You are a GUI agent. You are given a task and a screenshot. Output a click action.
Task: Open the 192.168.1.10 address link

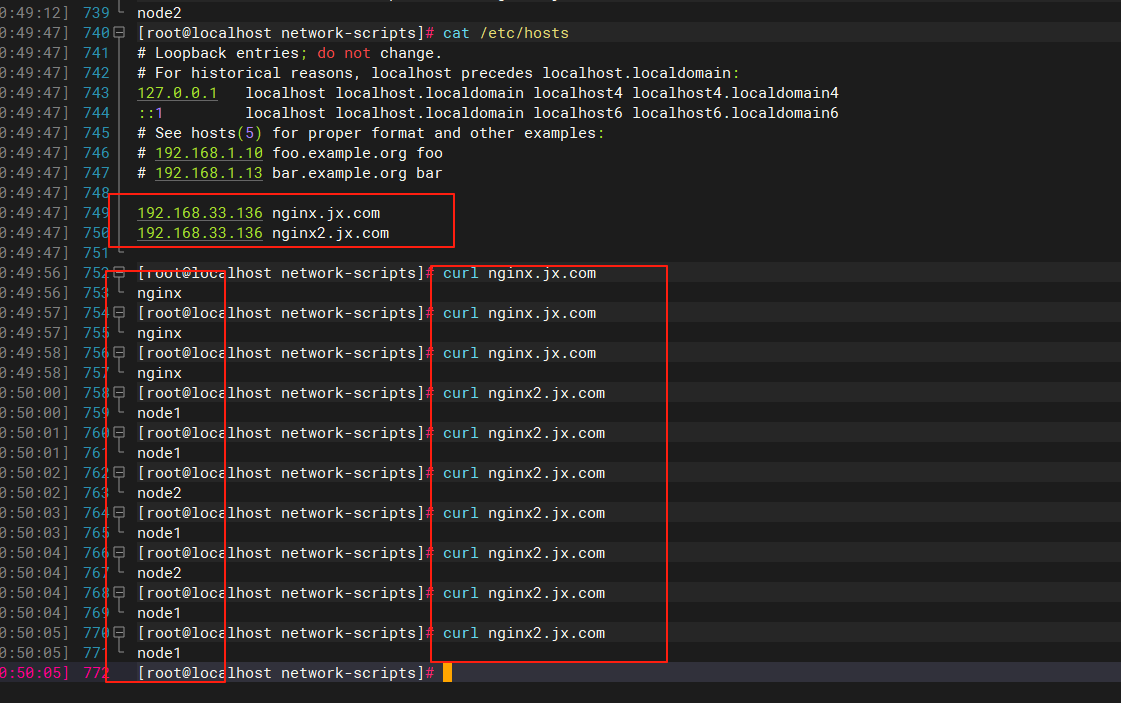click(209, 153)
